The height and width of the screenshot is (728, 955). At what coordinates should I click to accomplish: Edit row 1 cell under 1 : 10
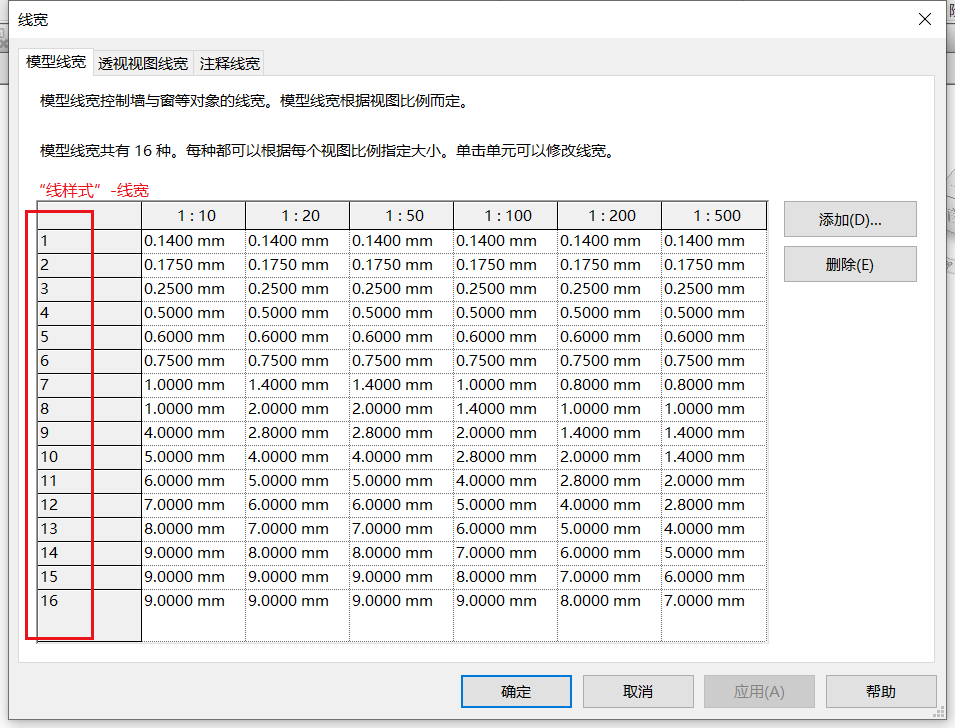[x=194, y=241]
